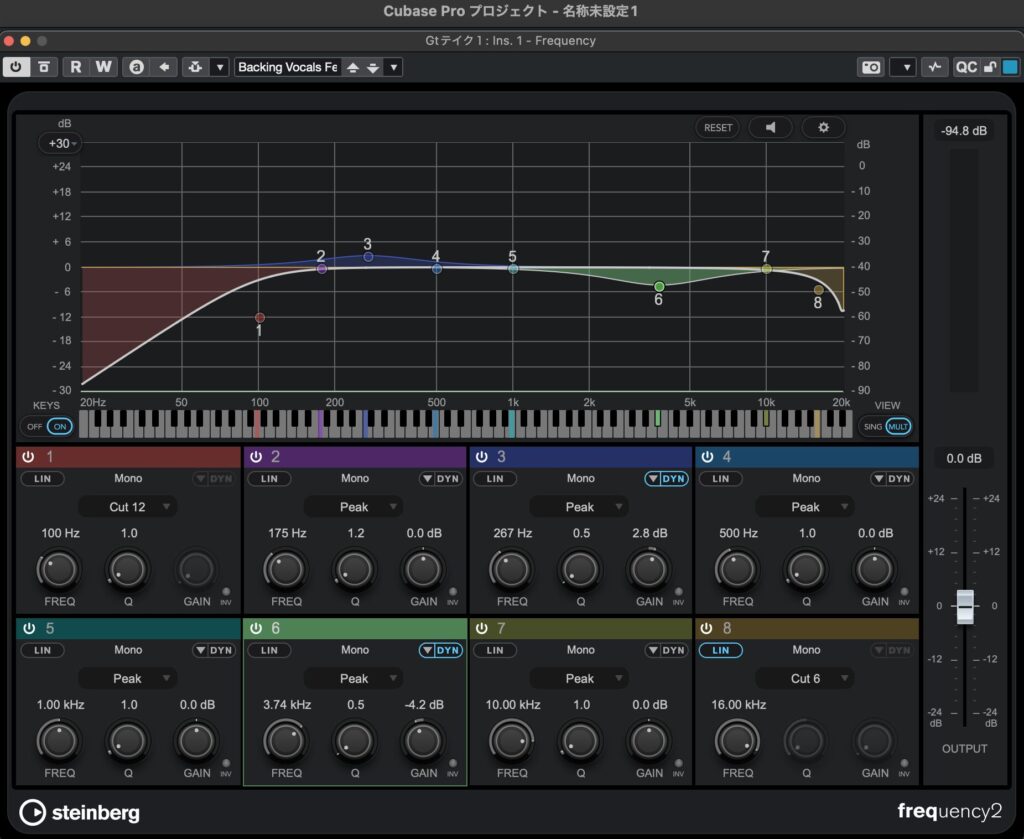Image resolution: width=1024 pixels, height=839 pixels.
Task: Enable Read Automation (R) button
Action: pyautogui.click(x=76, y=67)
